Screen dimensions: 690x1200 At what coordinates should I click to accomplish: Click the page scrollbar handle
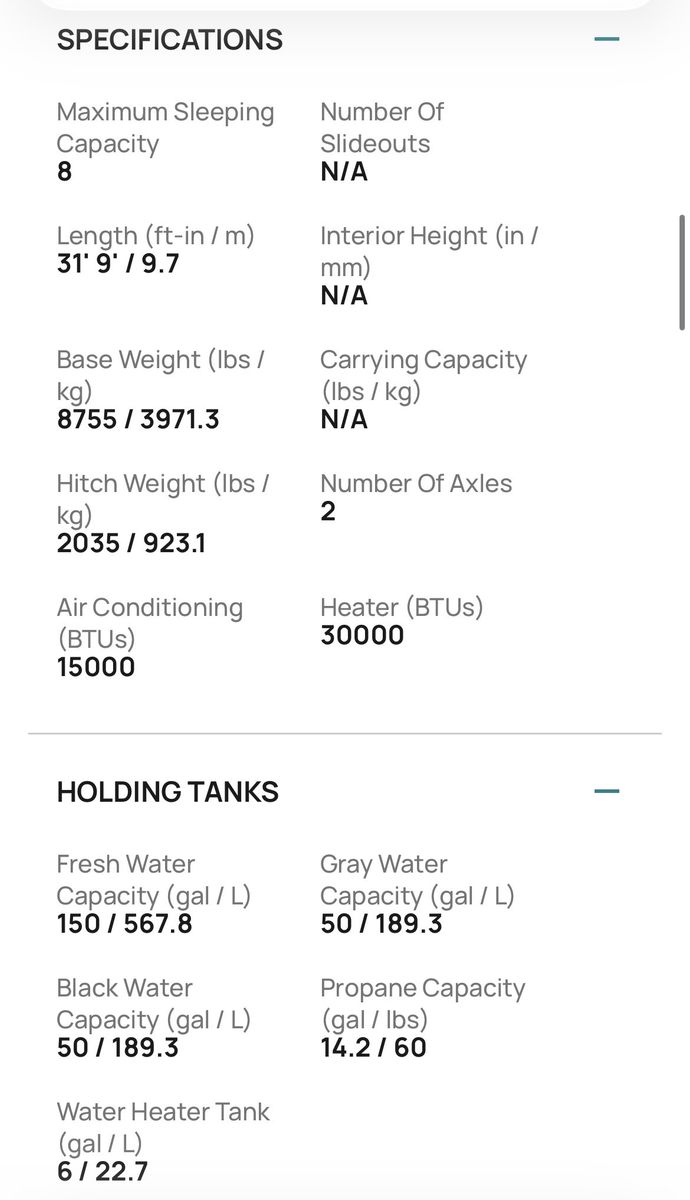[683, 272]
